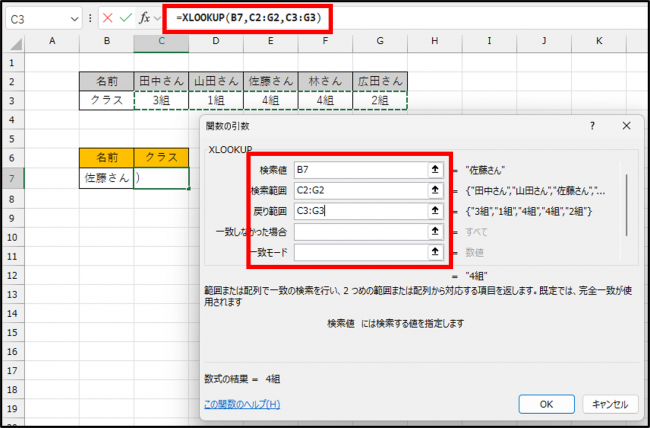The height and width of the screenshot is (428, 650).
Task: Select column B header
Action: coord(107,41)
